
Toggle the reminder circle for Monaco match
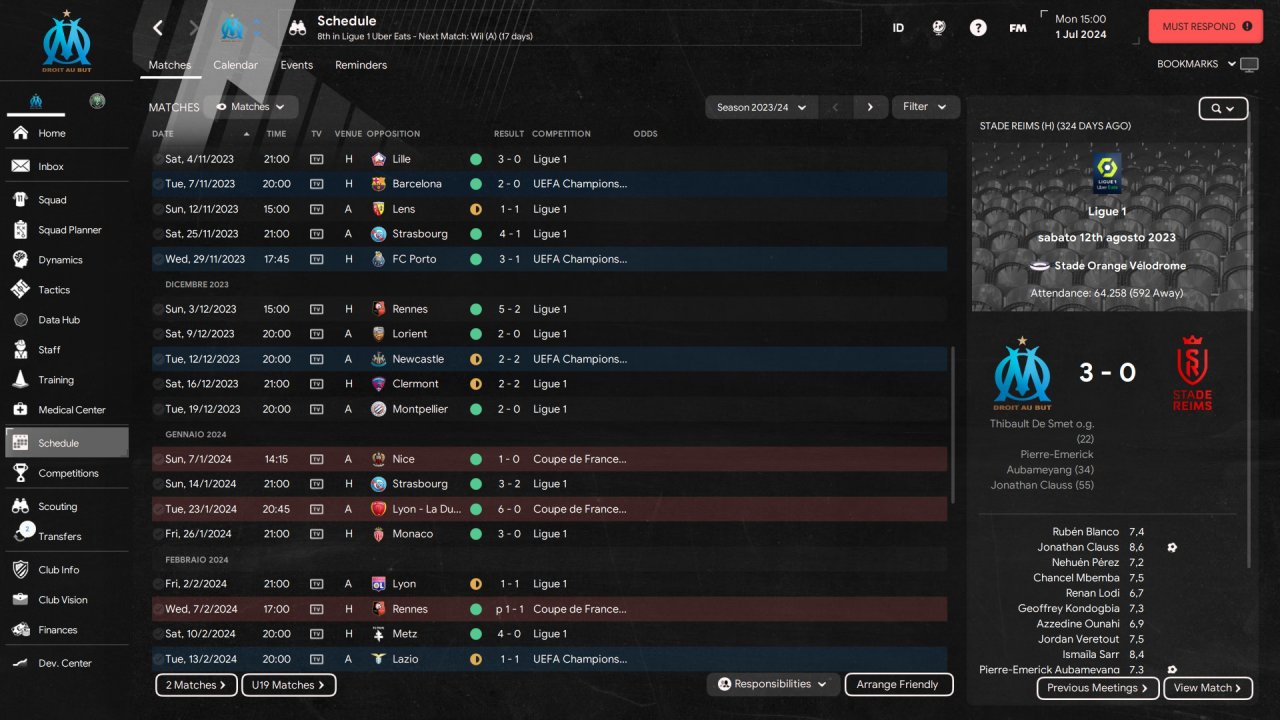pyautogui.click(x=158, y=534)
